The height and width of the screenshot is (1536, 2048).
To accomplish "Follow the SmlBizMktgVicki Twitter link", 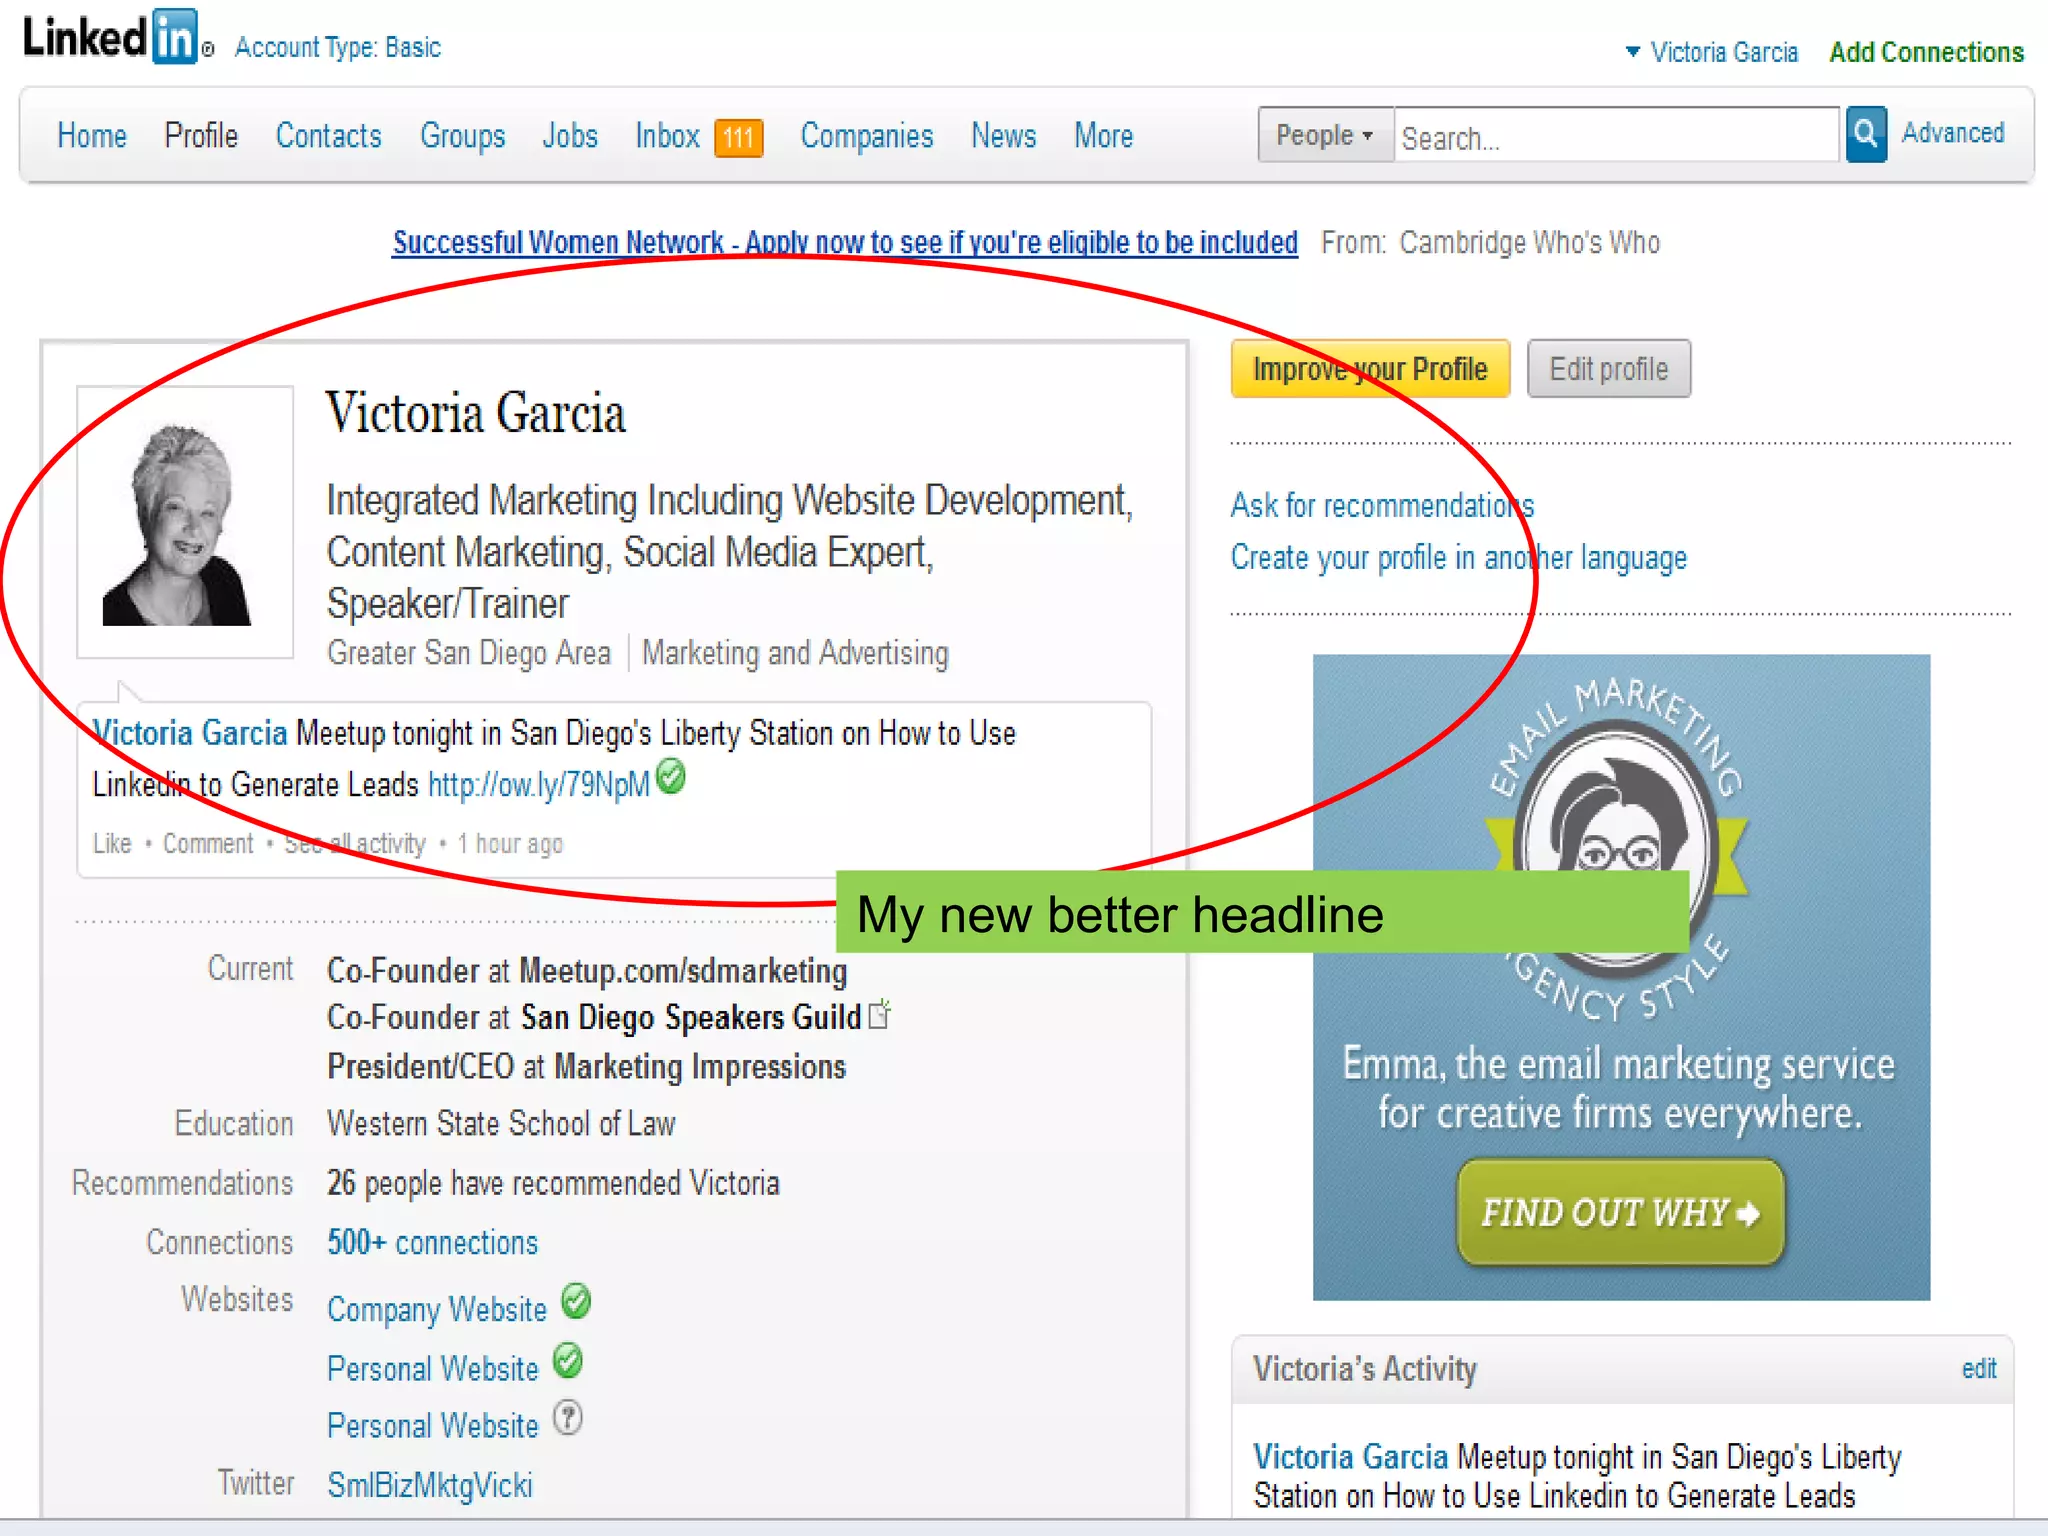I will pyautogui.click(x=429, y=1485).
